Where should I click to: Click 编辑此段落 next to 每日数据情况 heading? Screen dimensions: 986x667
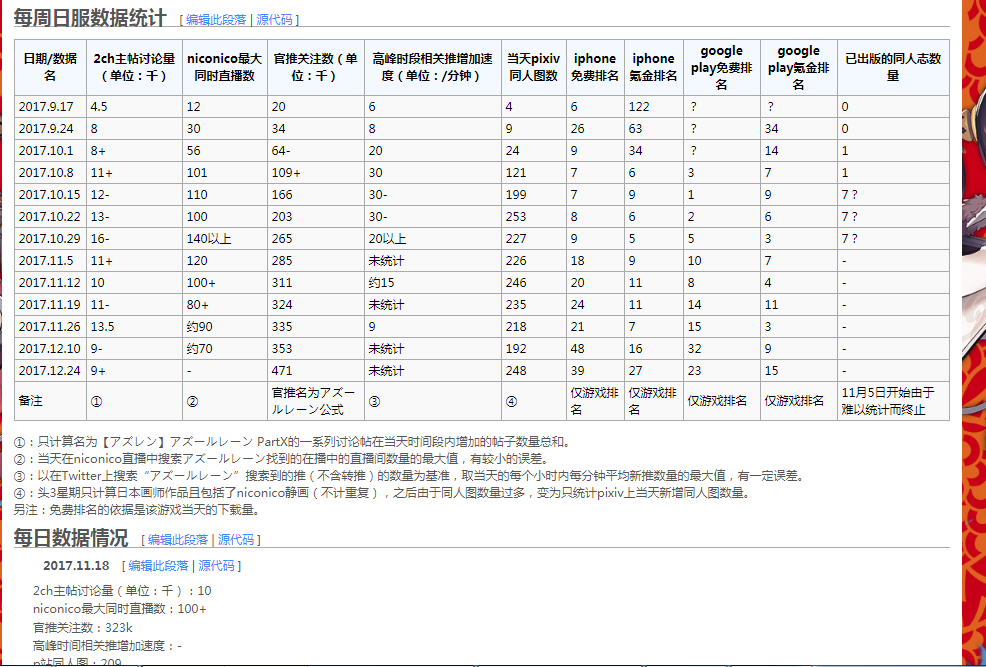[178, 540]
